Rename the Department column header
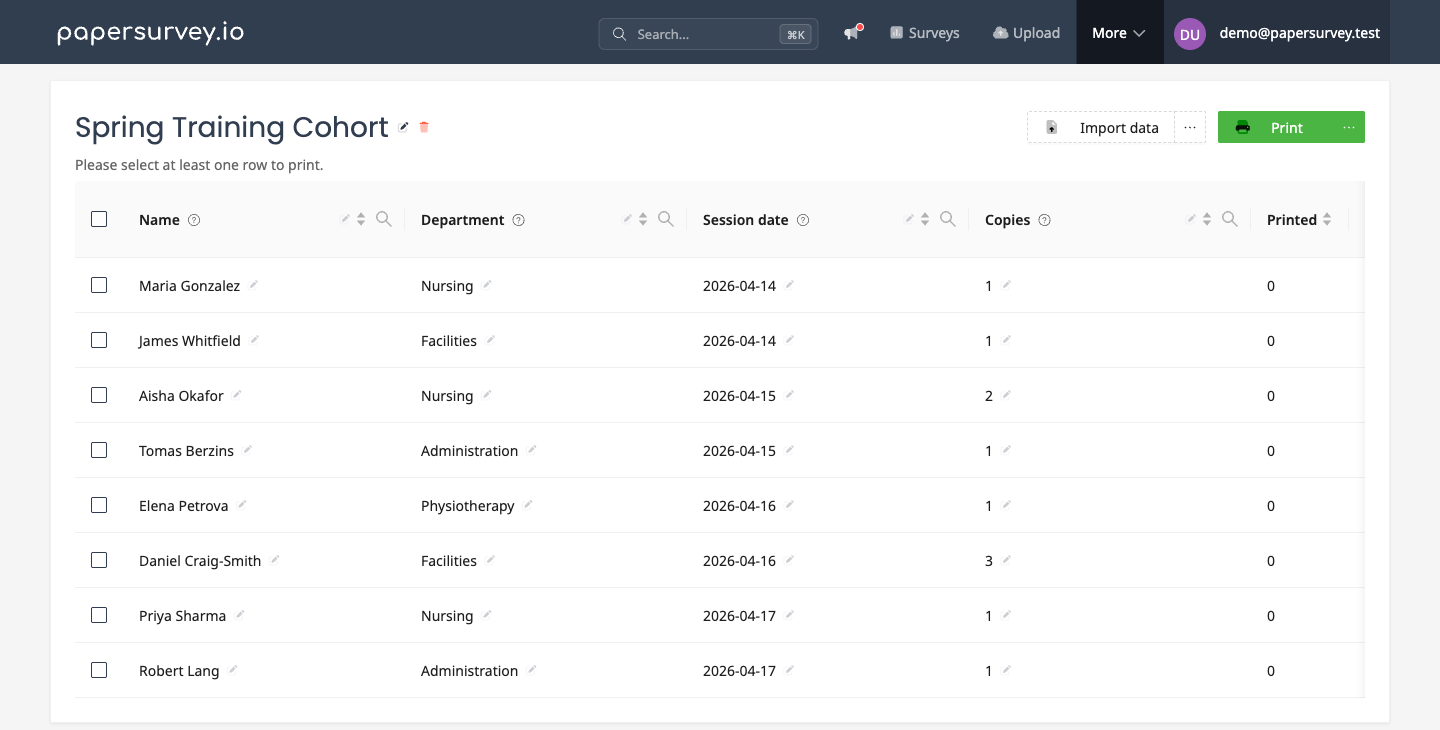The image size is (1440, 730). click(628, 218)
